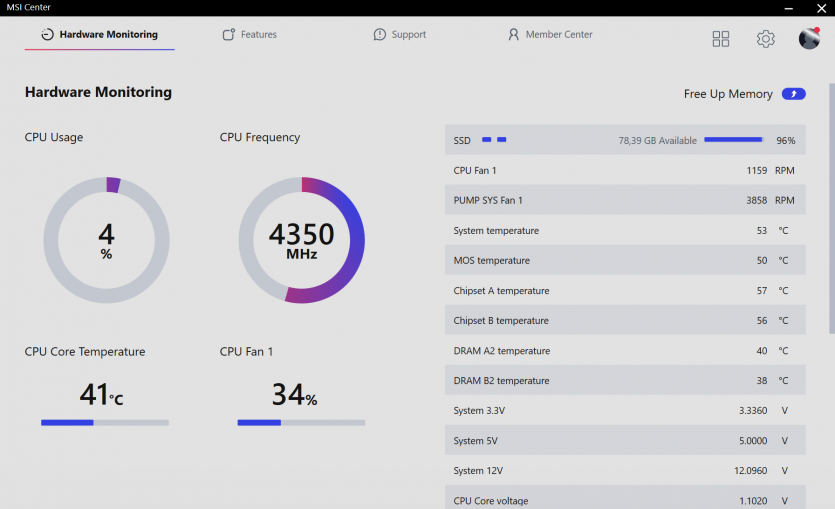Click the CPU Usage donut gauge

coord(106,240)
